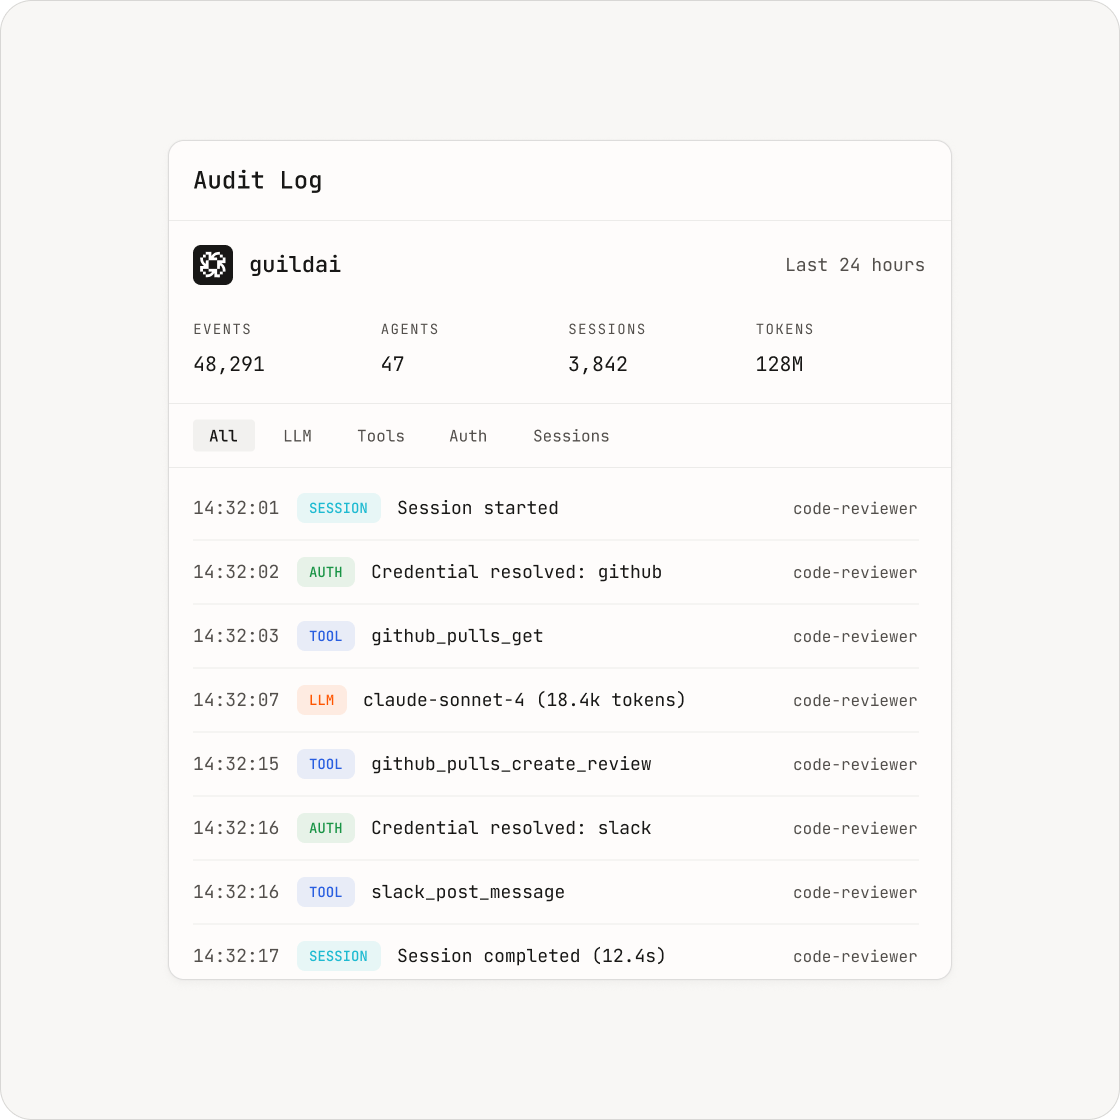
Task: Click the AUTH badge for github credential
Action: [326, 572]
